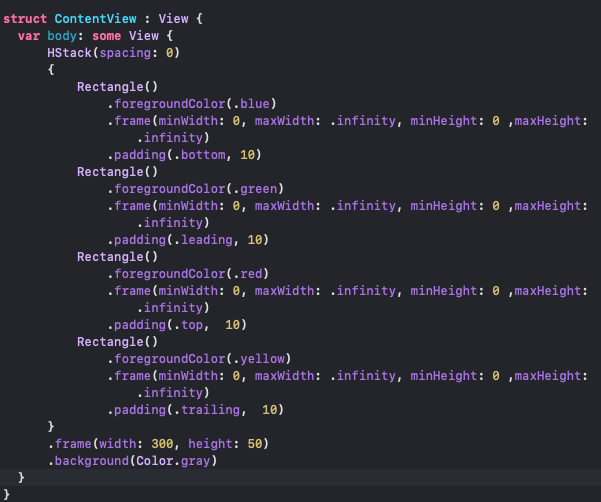Image resolution: width=601 pixels, height=502 pixels.
Task: Click 'foregroundColor' on the .green line
Action: (x=170, y=189)
